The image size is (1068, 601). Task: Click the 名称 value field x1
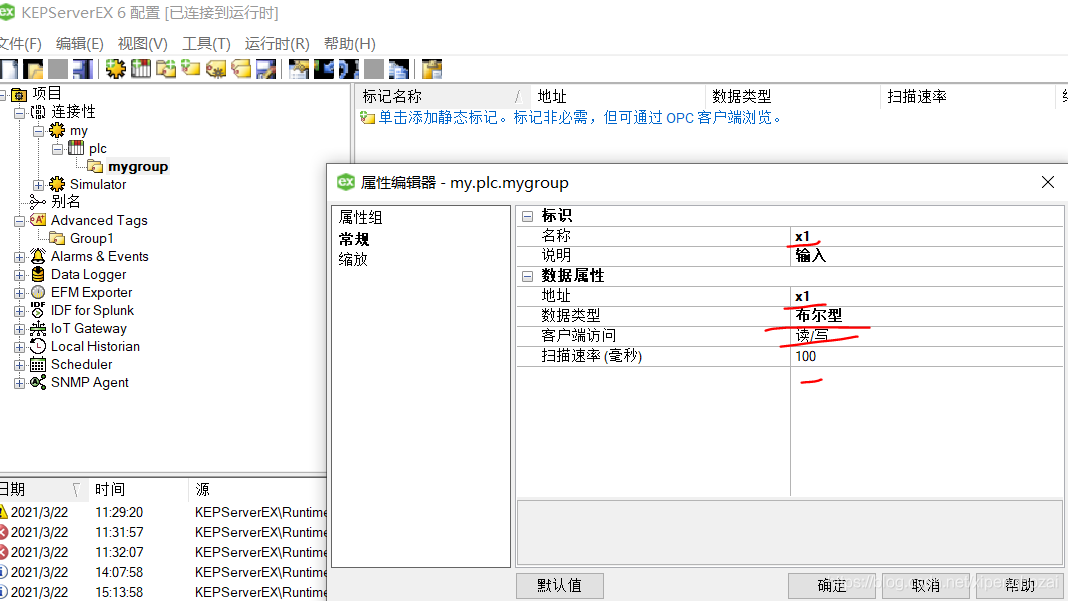(x=926, y=236)
